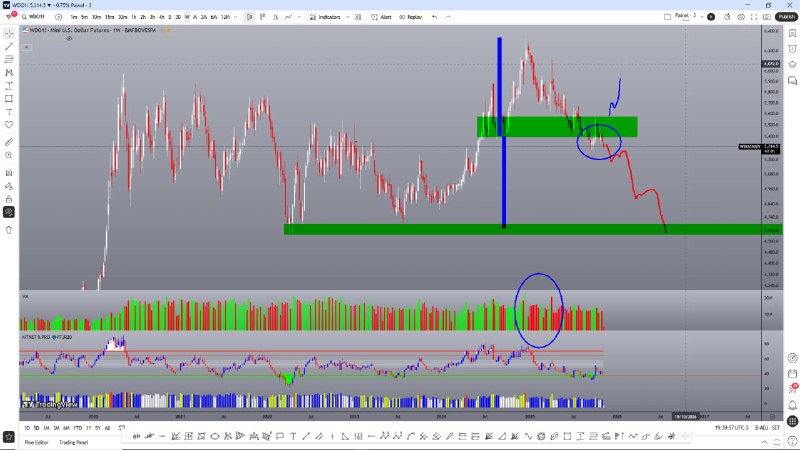The width and height of the screenshot is (800, 450).
Task: Click the undo arrow
Action: (434, 17)
